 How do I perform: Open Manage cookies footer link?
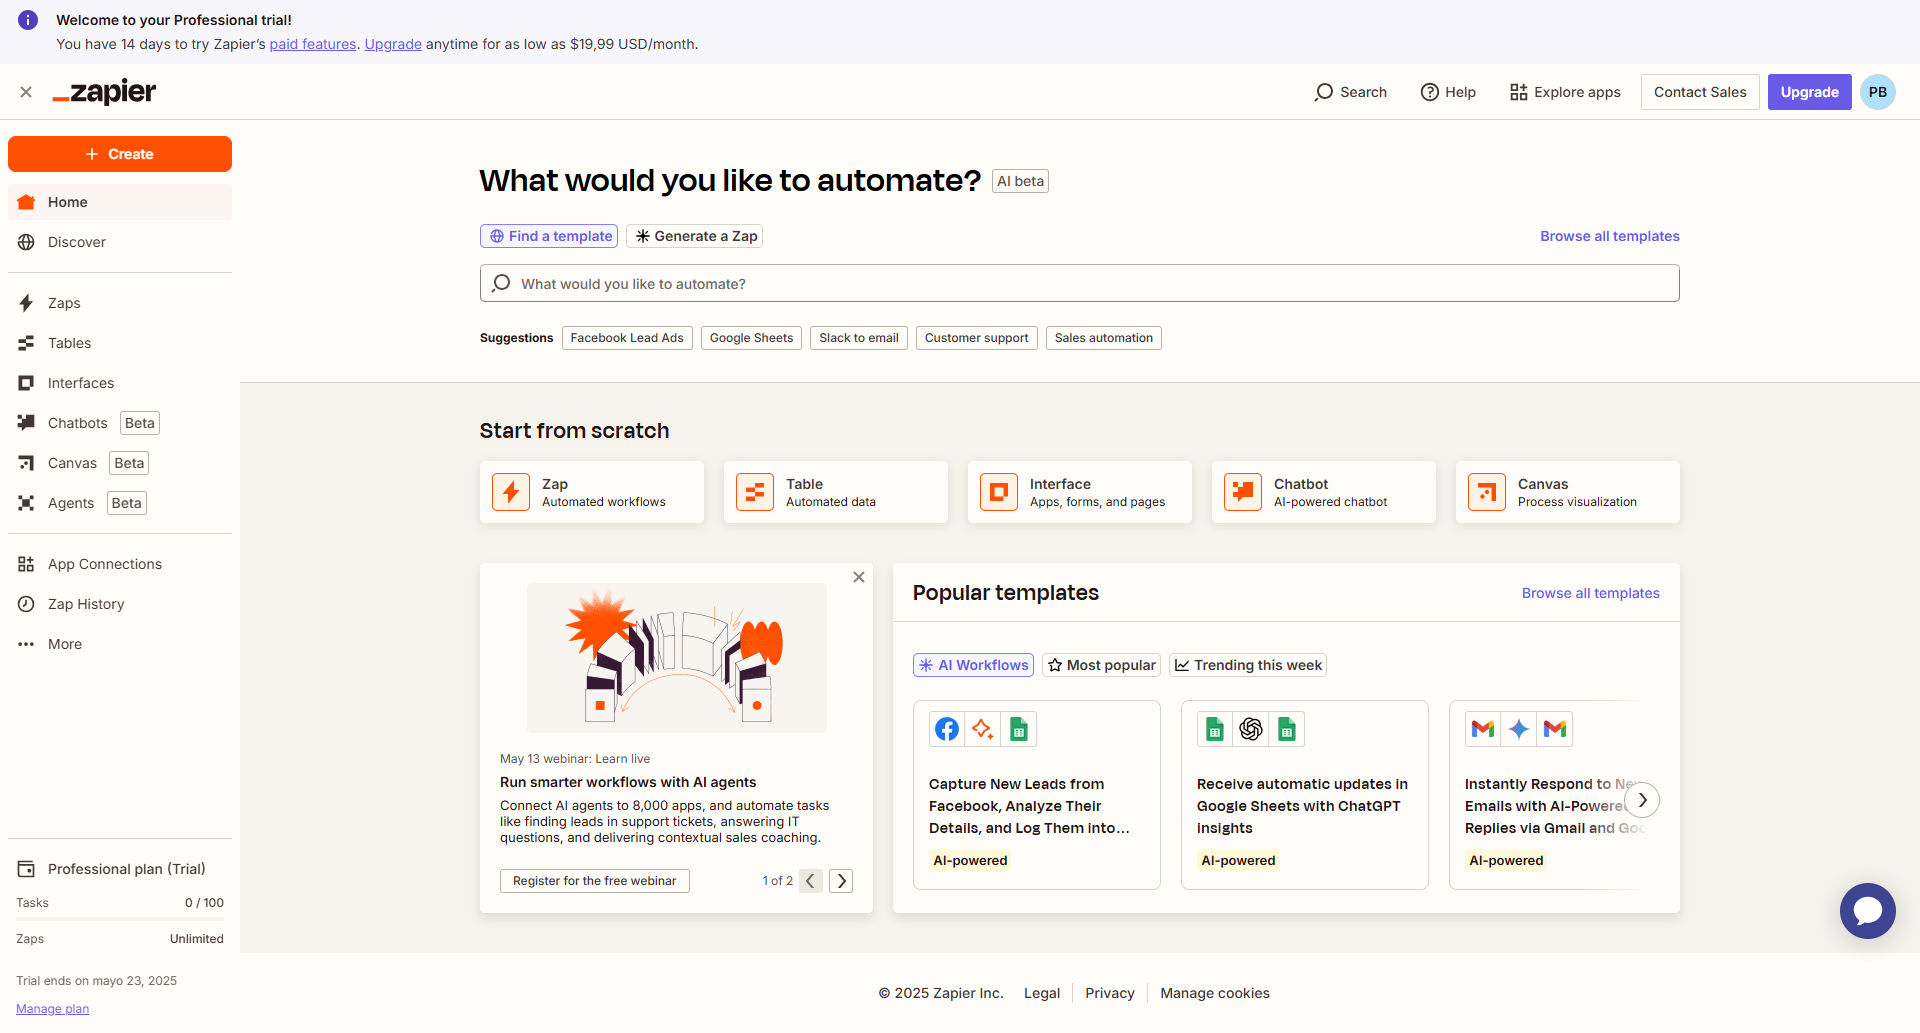coord(1215,993)
